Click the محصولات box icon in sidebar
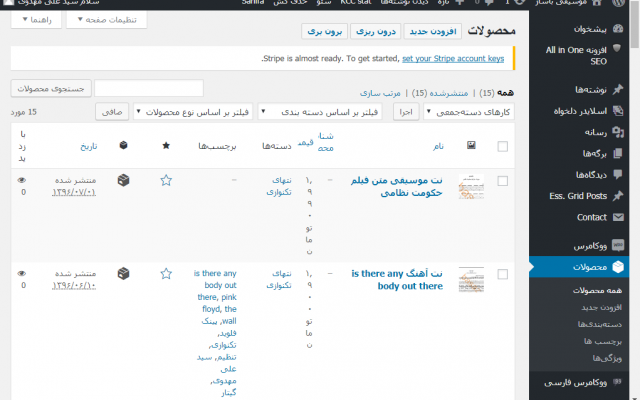Viewport: 640px width, 400px height. point(618,267)
